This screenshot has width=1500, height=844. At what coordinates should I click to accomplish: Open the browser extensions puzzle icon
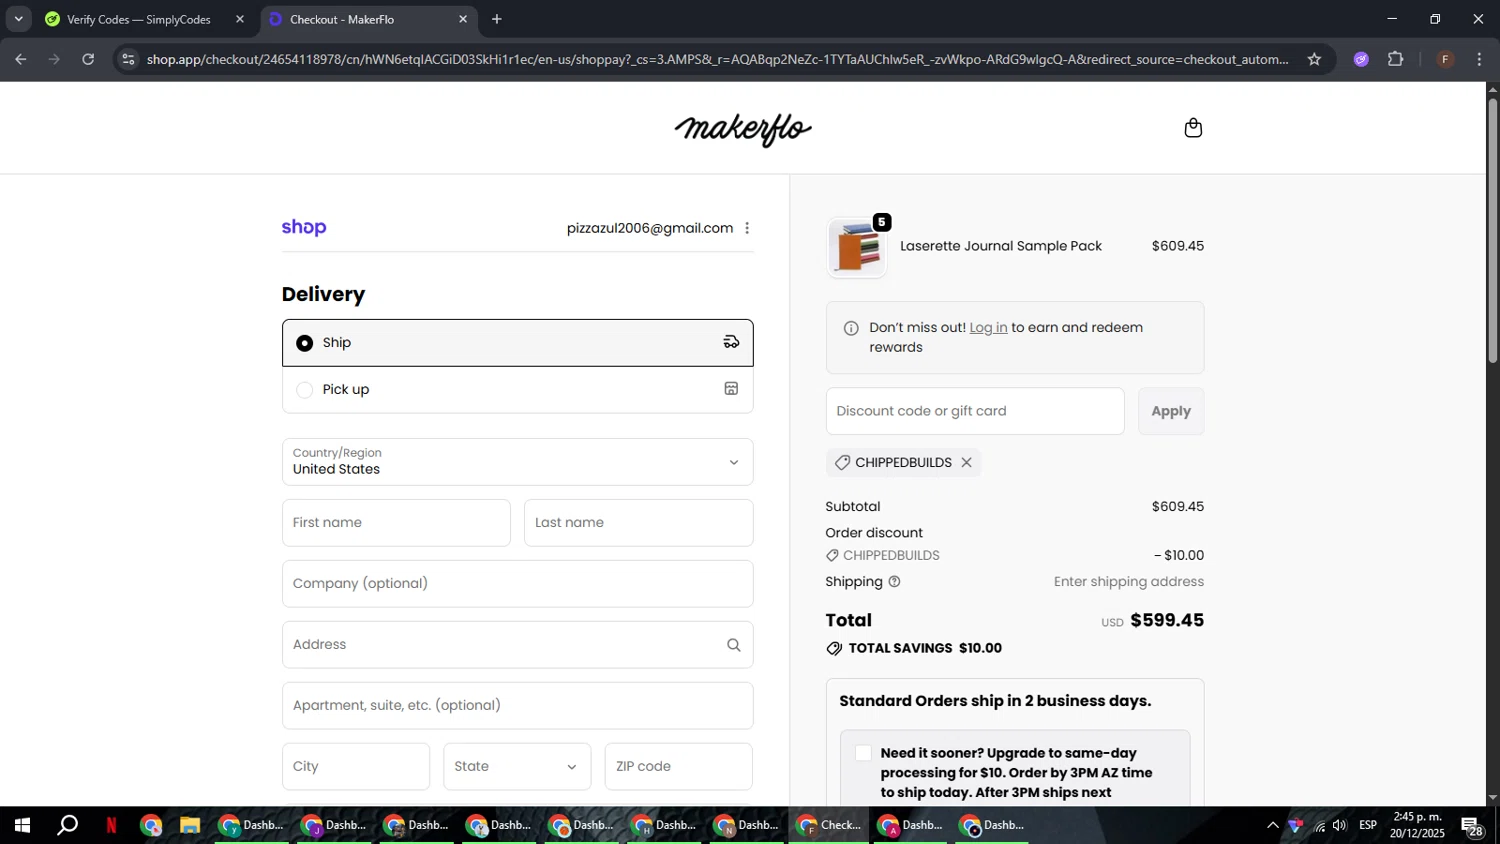click(x=1395, y=59)
